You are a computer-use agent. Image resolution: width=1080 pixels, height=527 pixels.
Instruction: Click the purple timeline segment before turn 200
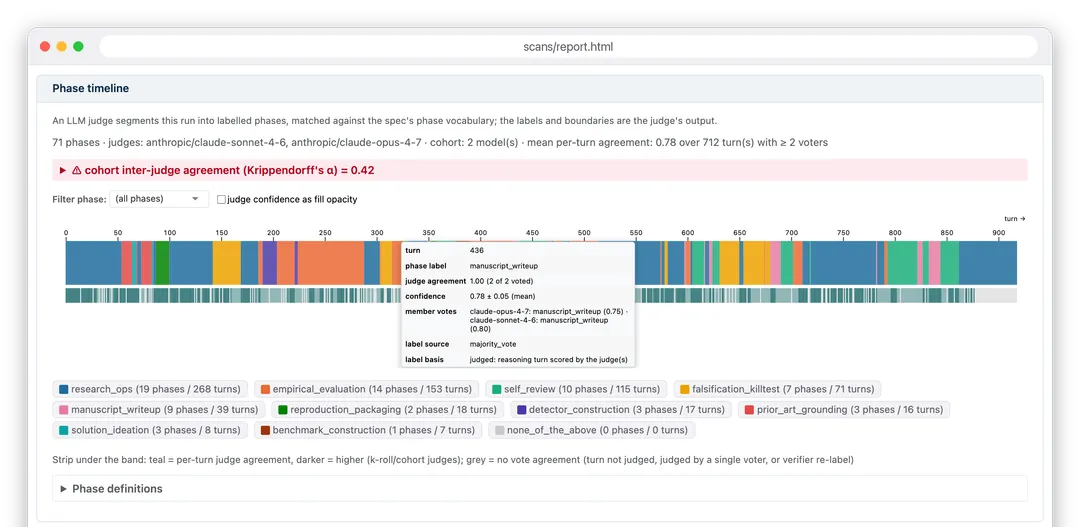point(269,262)
